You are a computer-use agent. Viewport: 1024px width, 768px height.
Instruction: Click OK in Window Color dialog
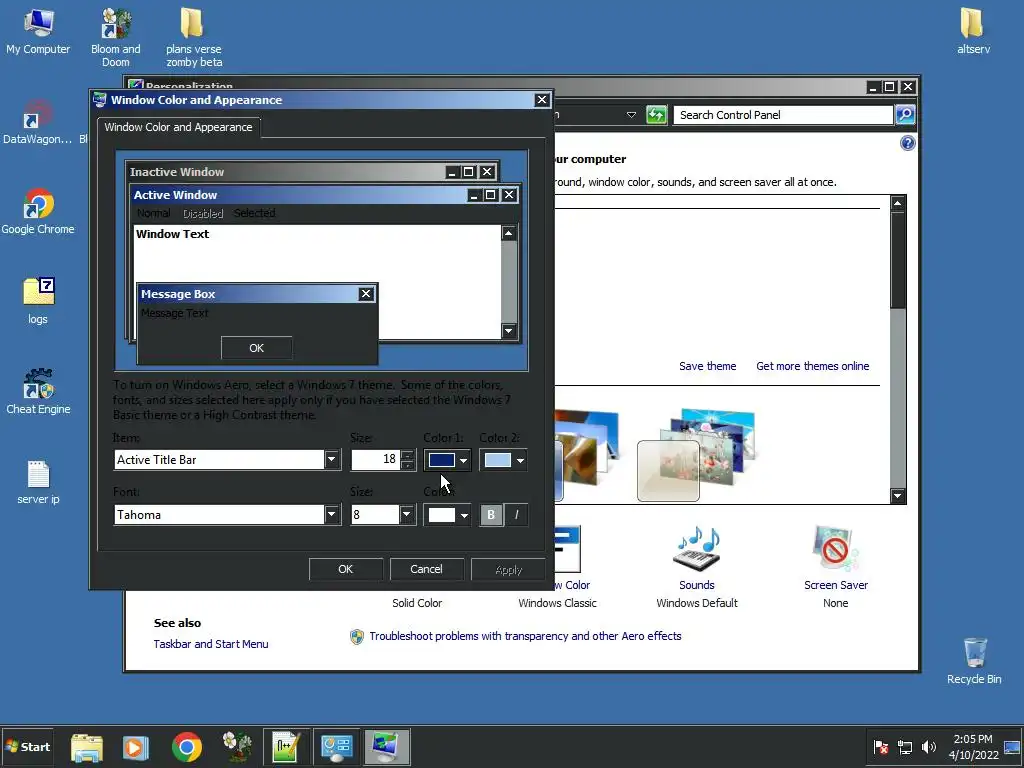tap(345, 569)
